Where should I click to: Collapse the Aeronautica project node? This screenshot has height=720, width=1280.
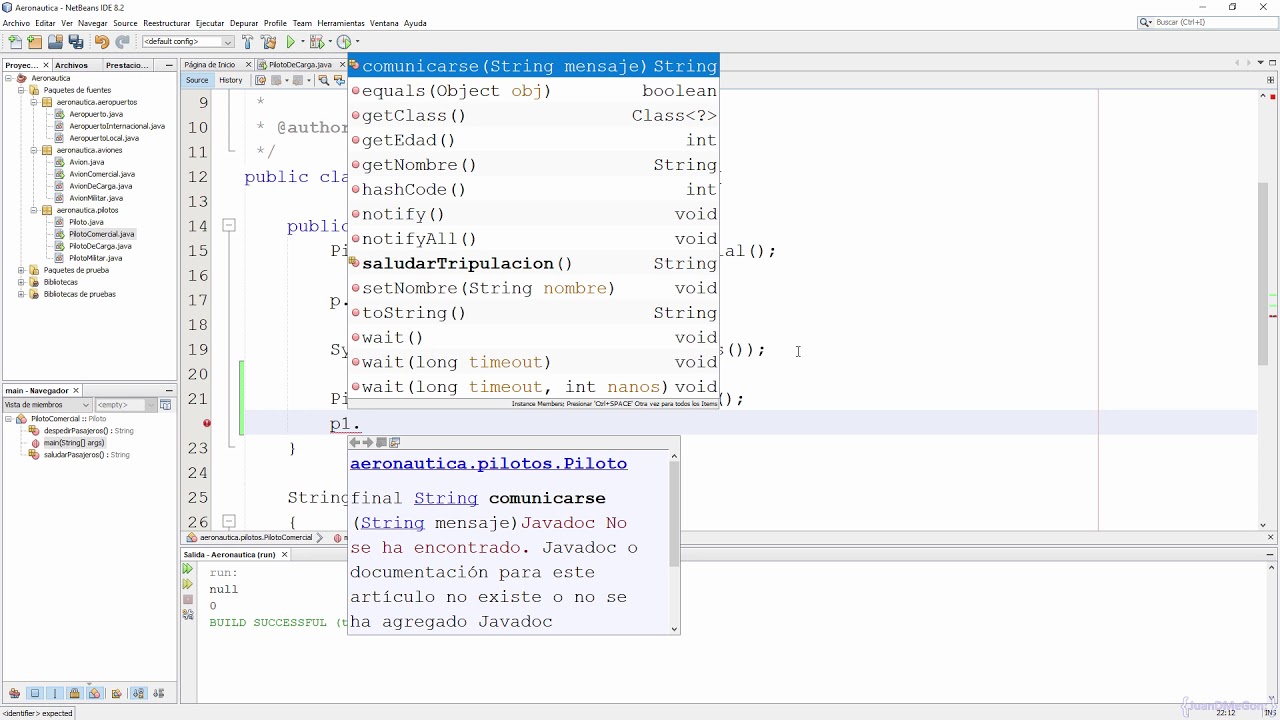[8, 78]
